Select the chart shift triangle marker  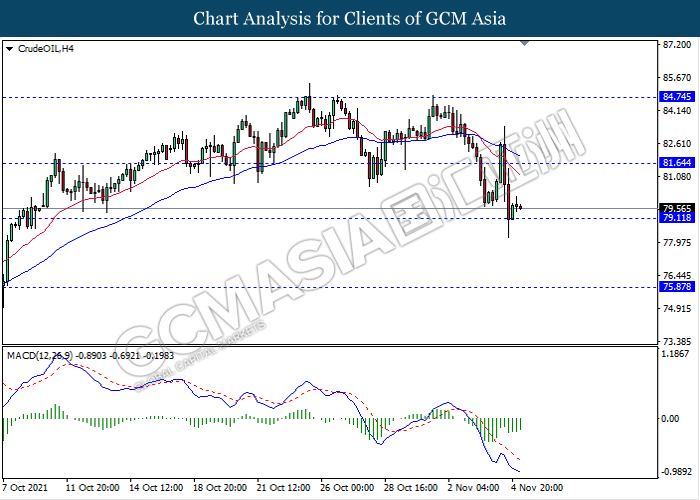click(525, 43)
